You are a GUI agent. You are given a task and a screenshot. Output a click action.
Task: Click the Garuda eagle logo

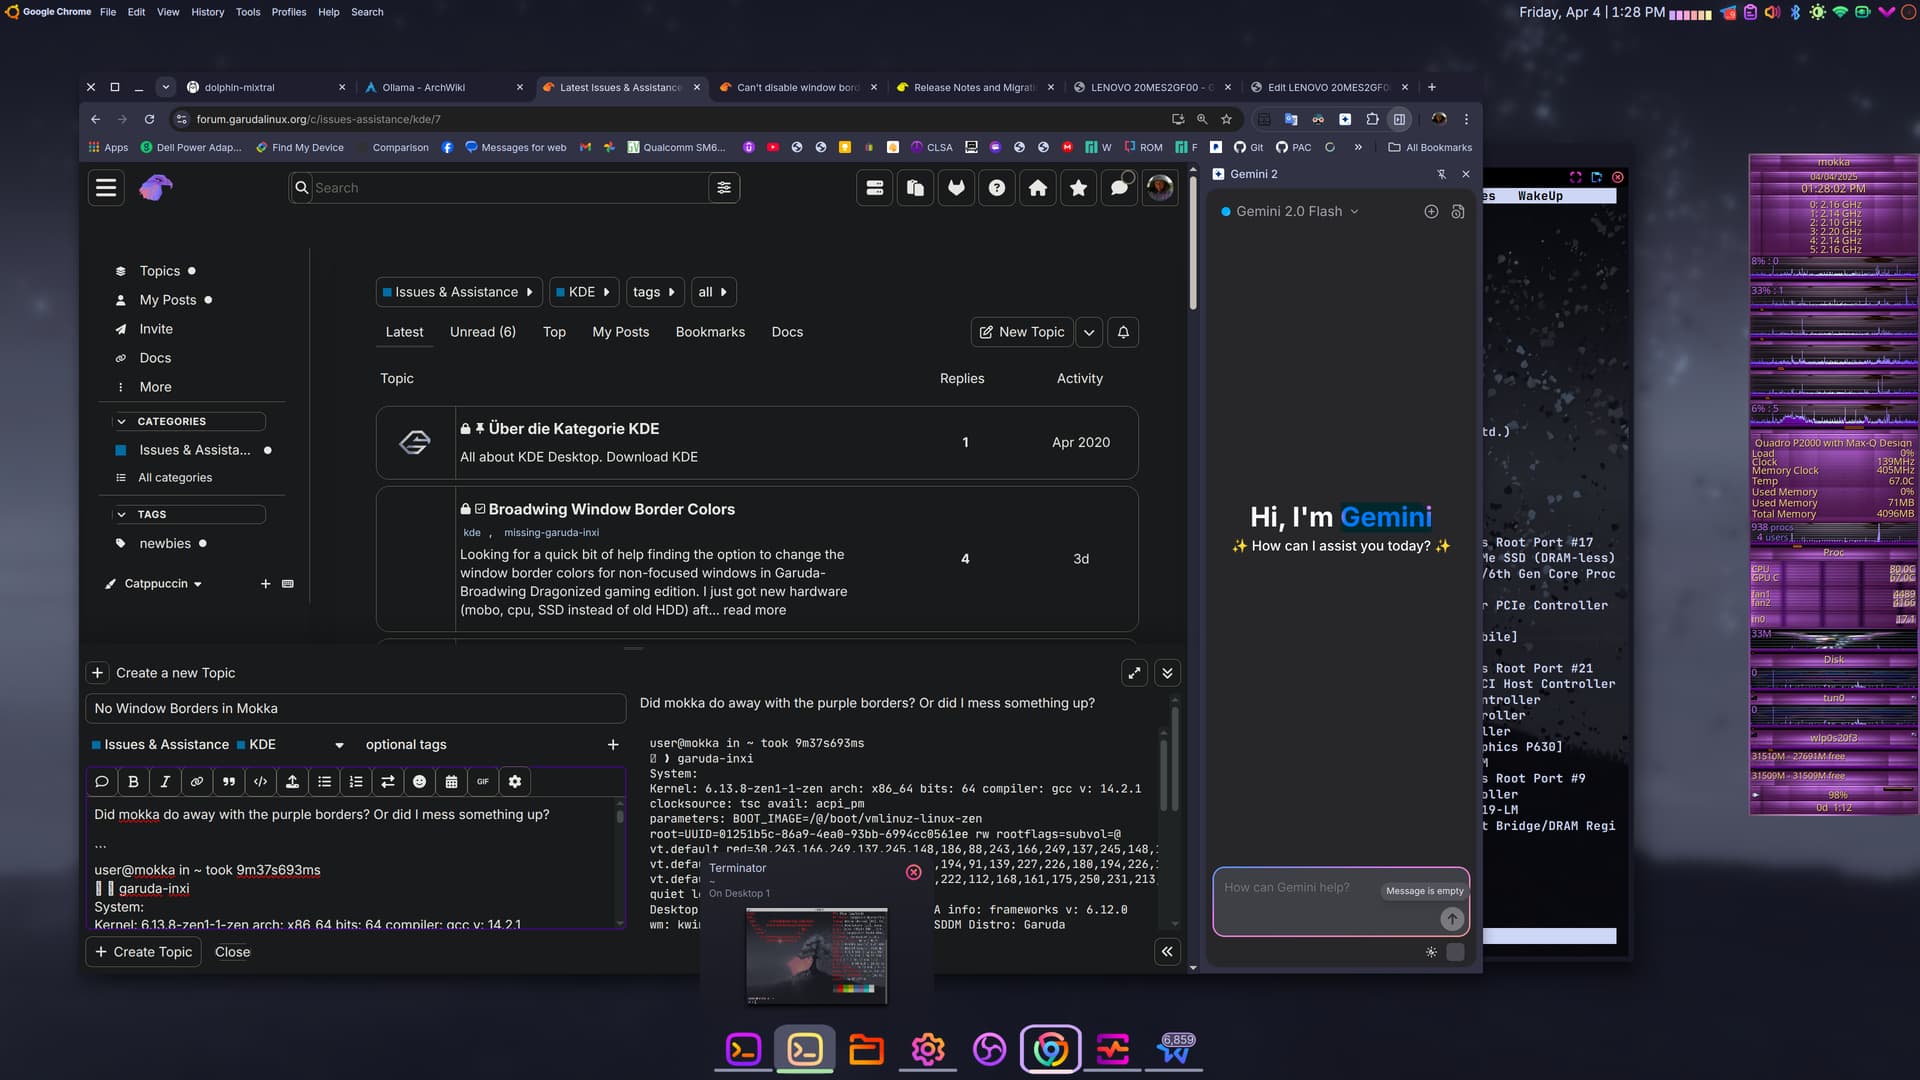156,188
